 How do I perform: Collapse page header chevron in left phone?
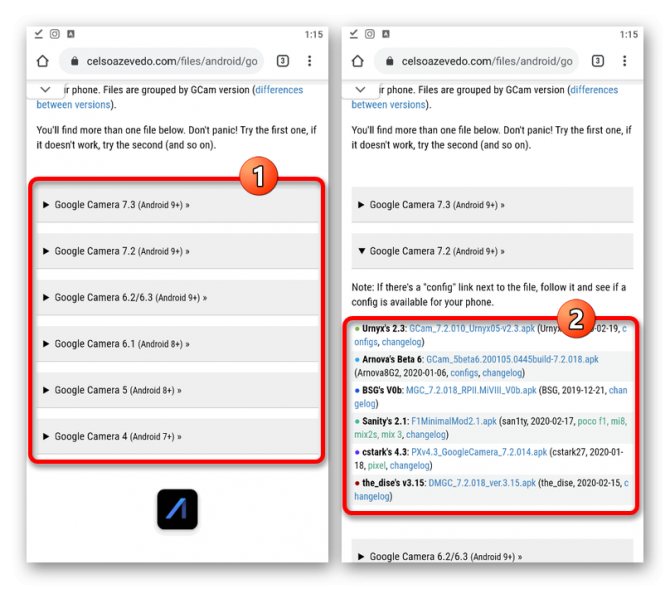click(45, 89)
